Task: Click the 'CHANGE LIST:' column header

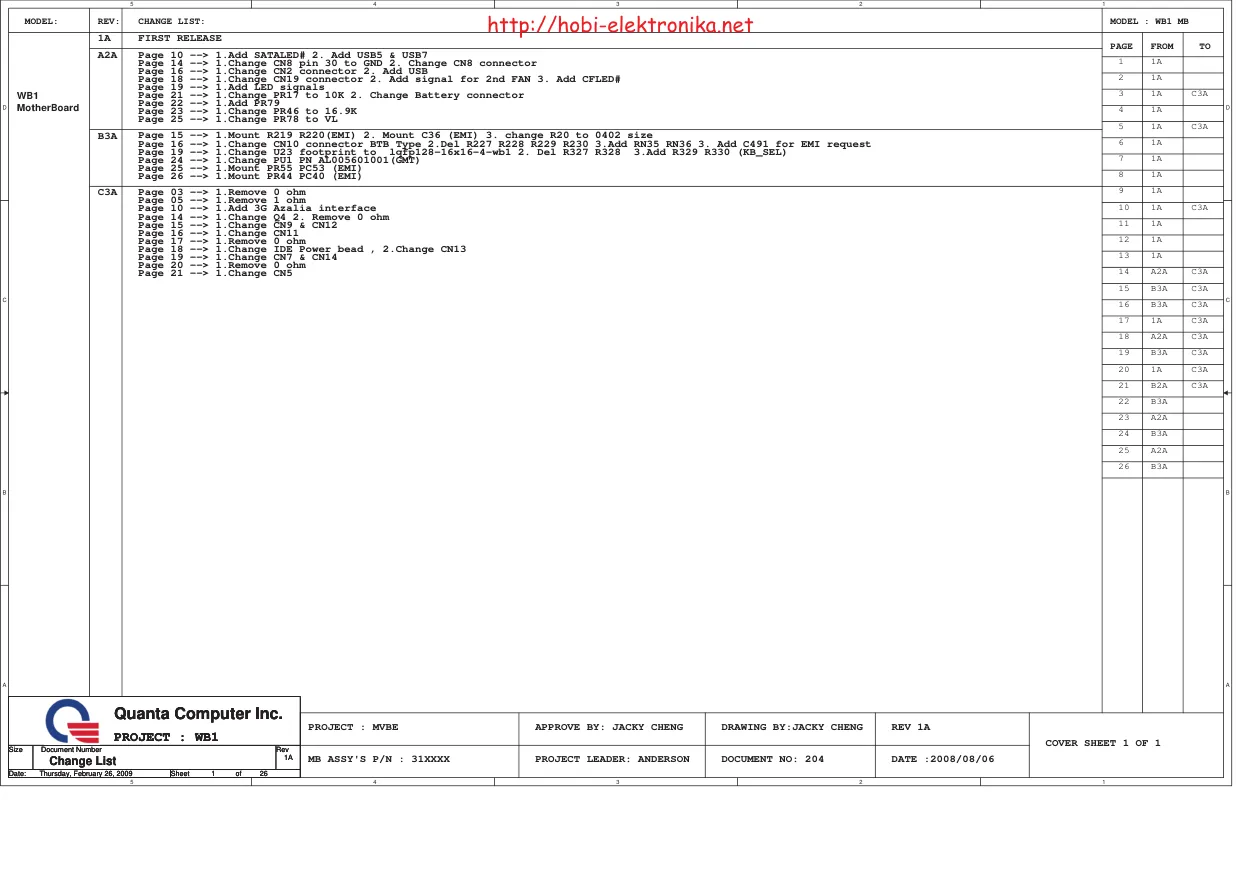Action: (171, 21)
